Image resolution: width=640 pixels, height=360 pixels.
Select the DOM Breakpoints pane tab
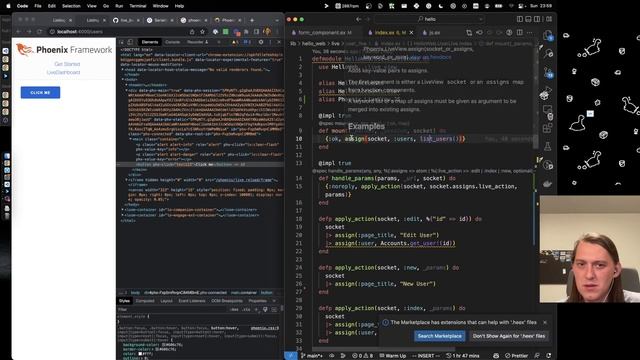(x=227, y=301)
